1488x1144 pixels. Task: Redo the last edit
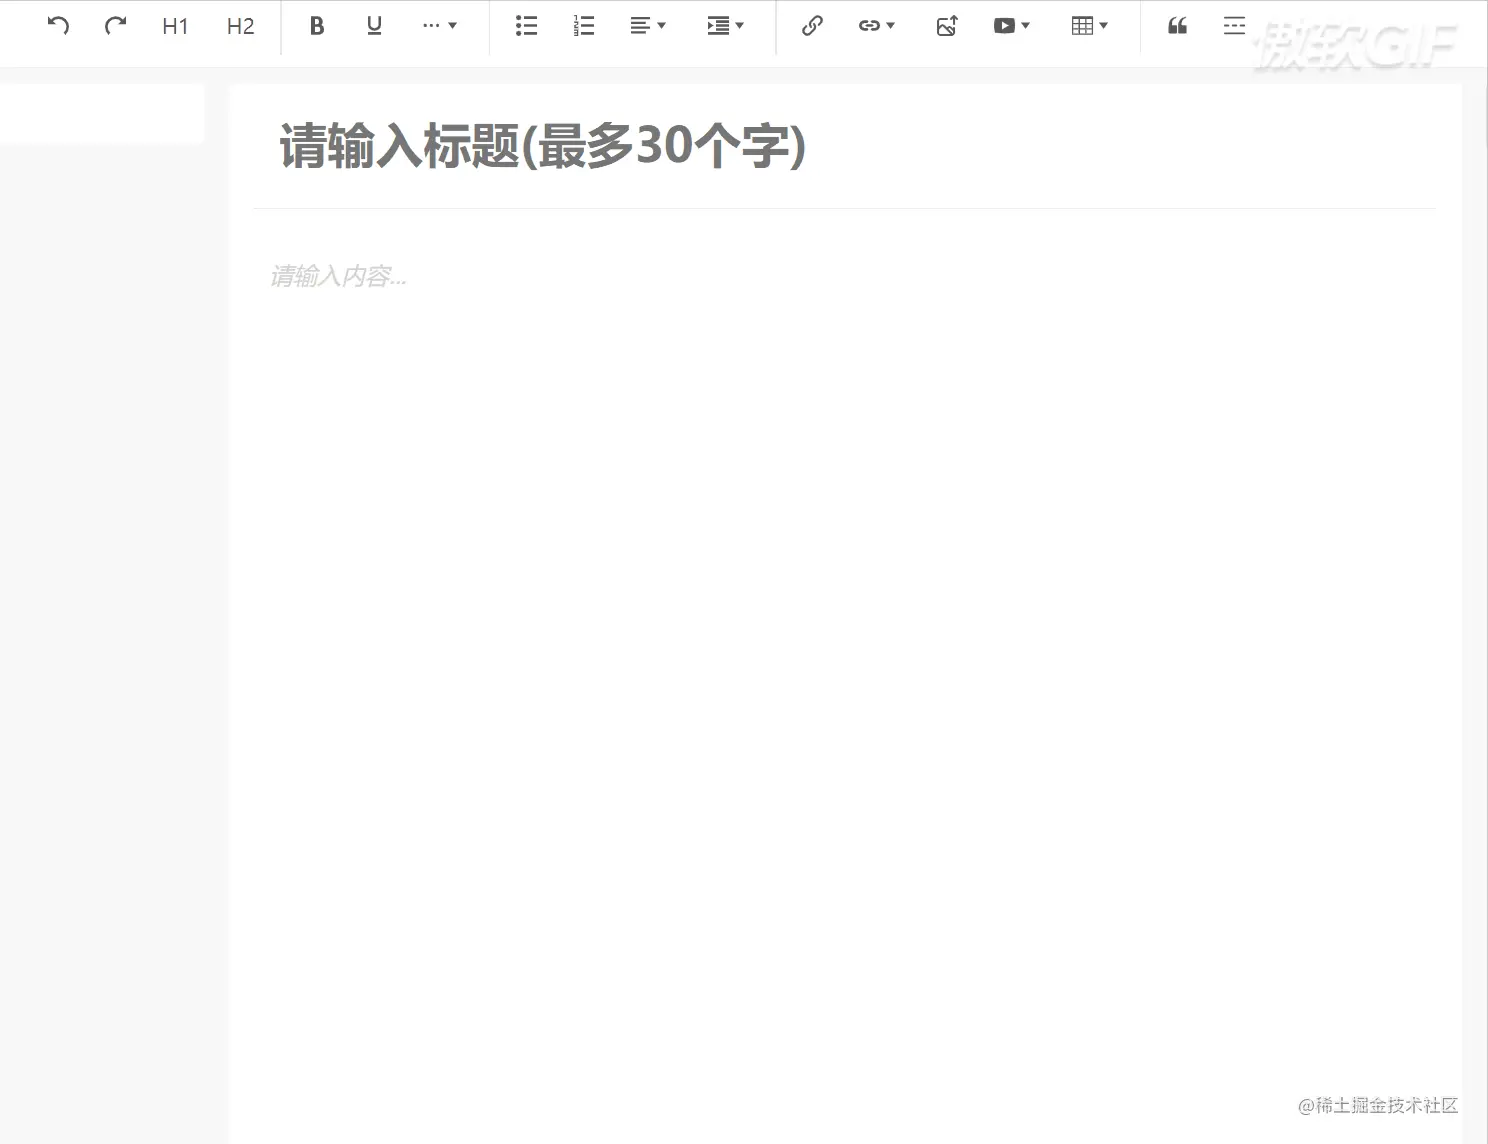coord(115,26)
